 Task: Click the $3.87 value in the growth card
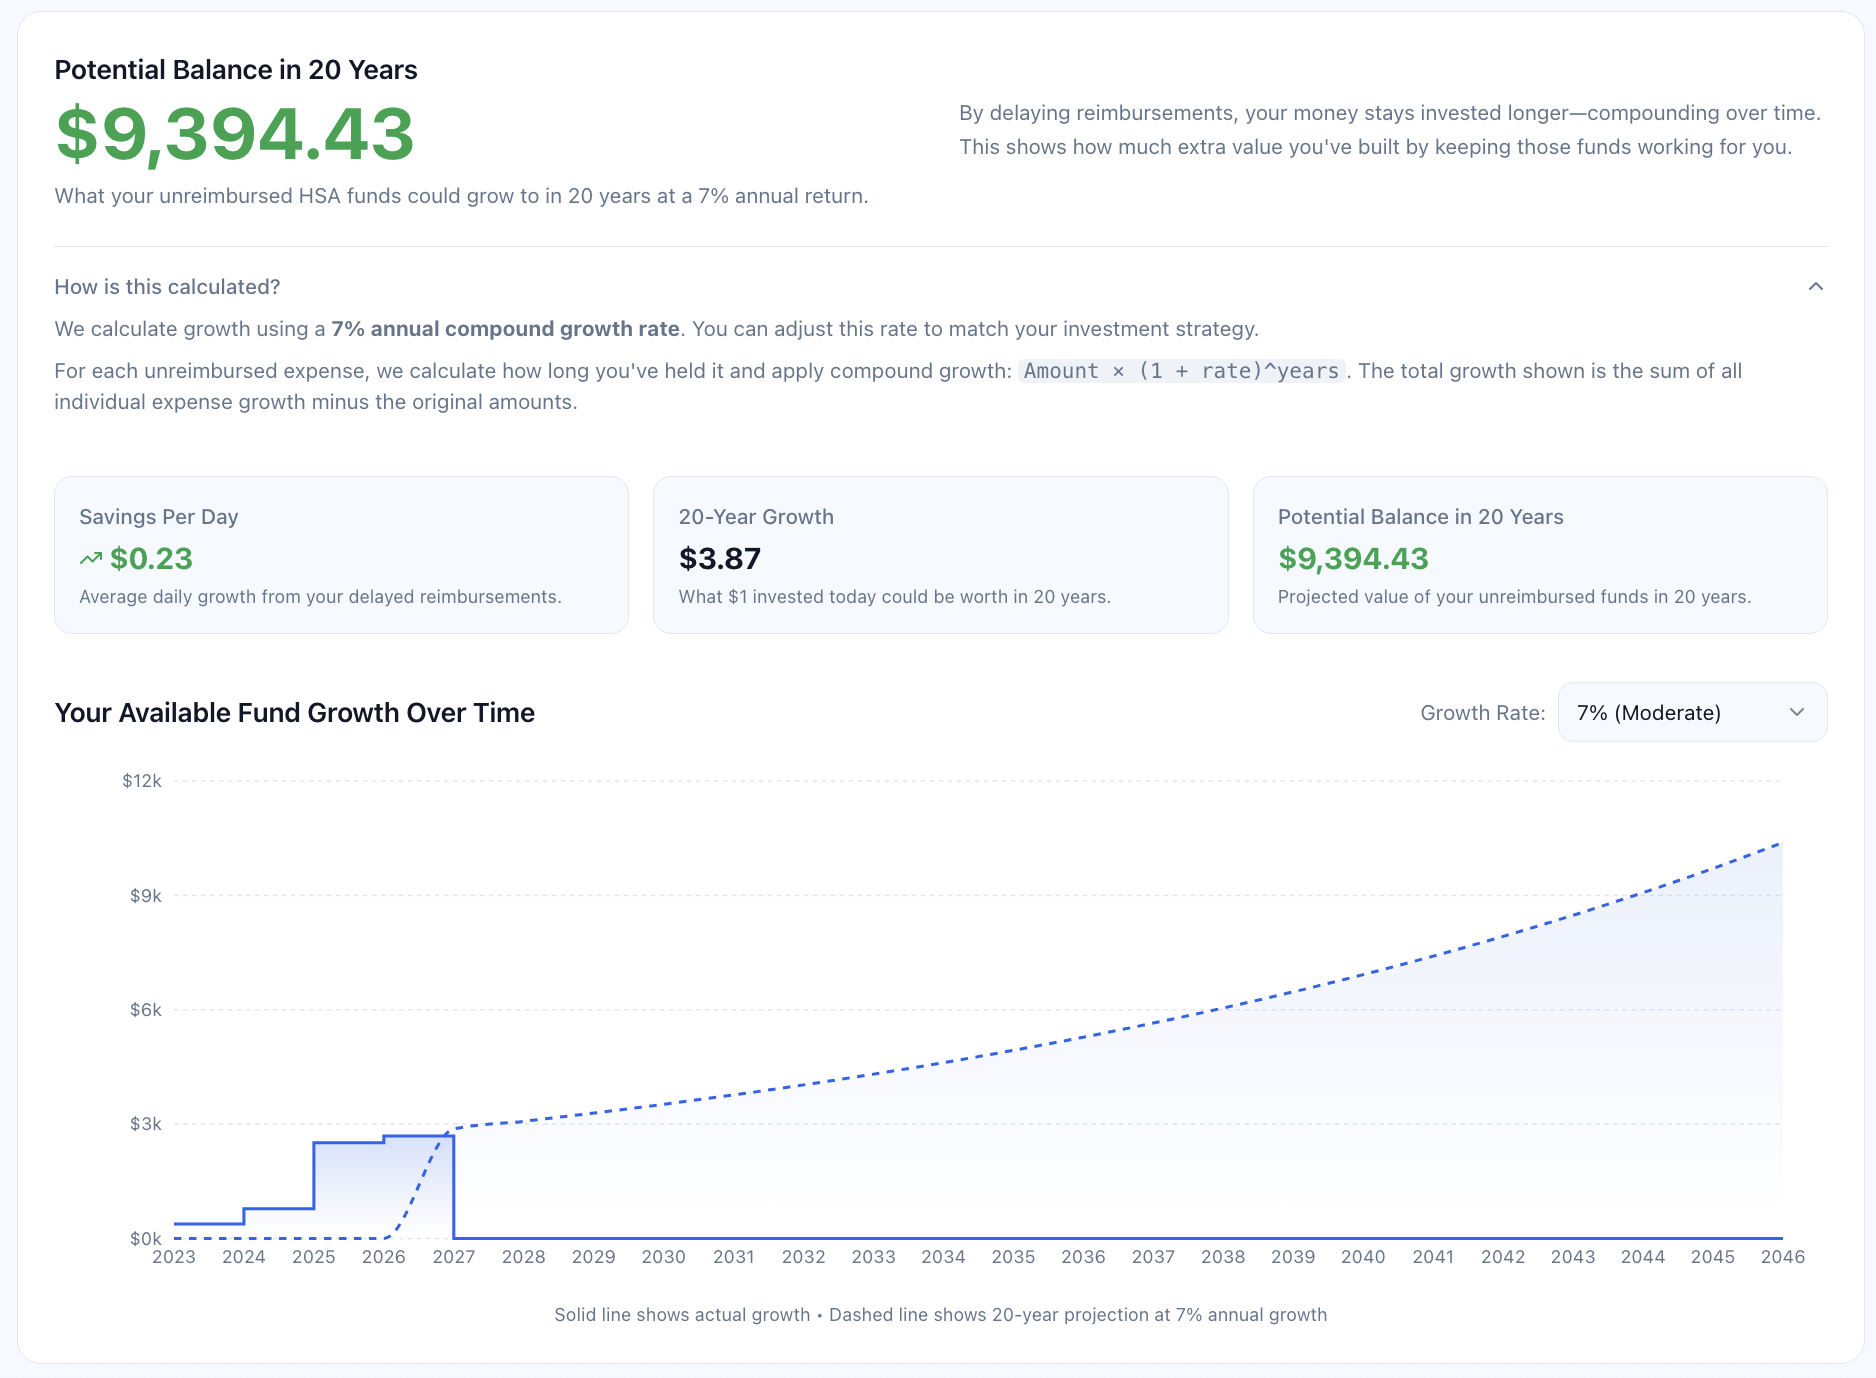[x=720, y=559]
